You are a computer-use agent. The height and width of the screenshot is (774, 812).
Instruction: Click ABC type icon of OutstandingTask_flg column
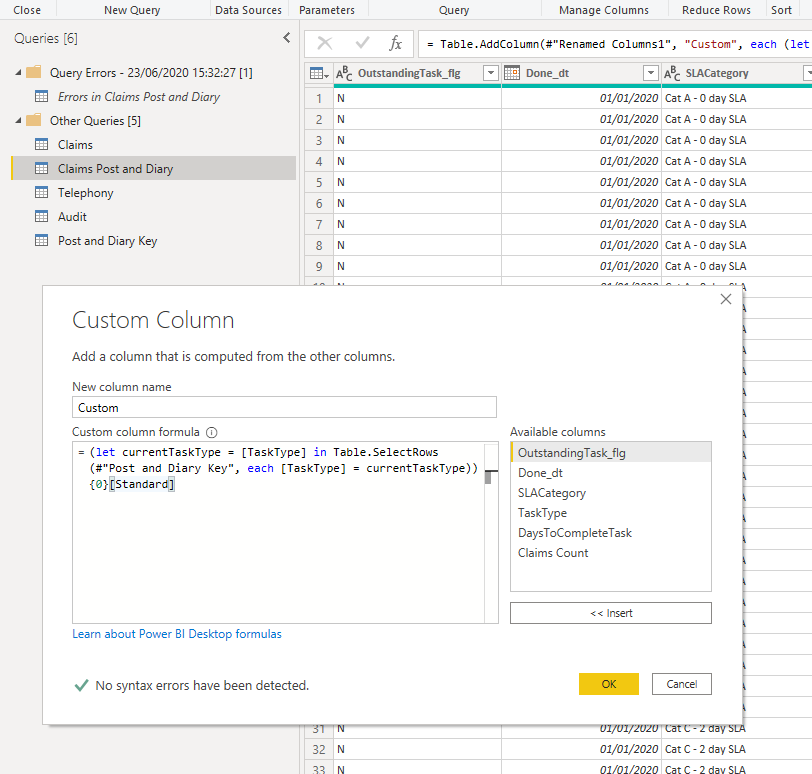344,74
